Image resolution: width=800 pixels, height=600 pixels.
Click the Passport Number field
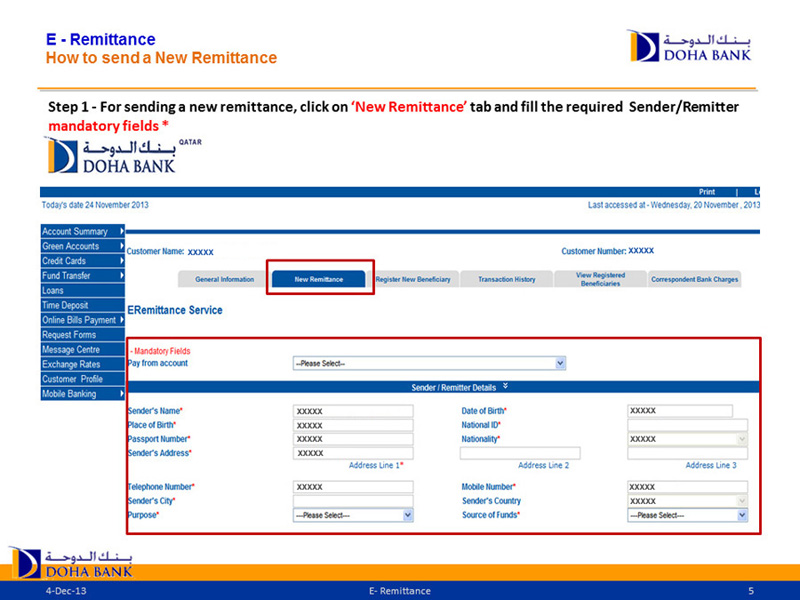353,439
